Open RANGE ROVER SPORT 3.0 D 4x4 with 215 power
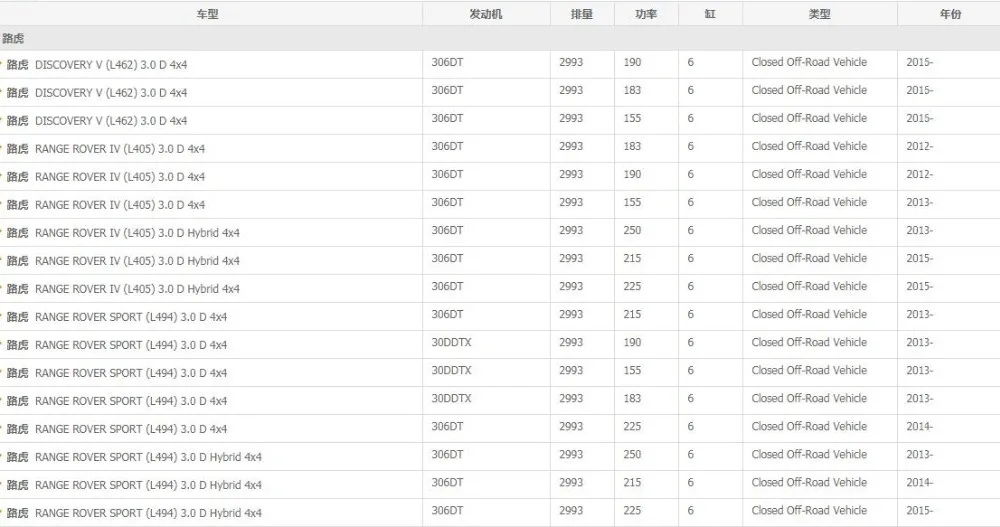The height and width of the screenshot is (527, 1000). click(131, 317)
